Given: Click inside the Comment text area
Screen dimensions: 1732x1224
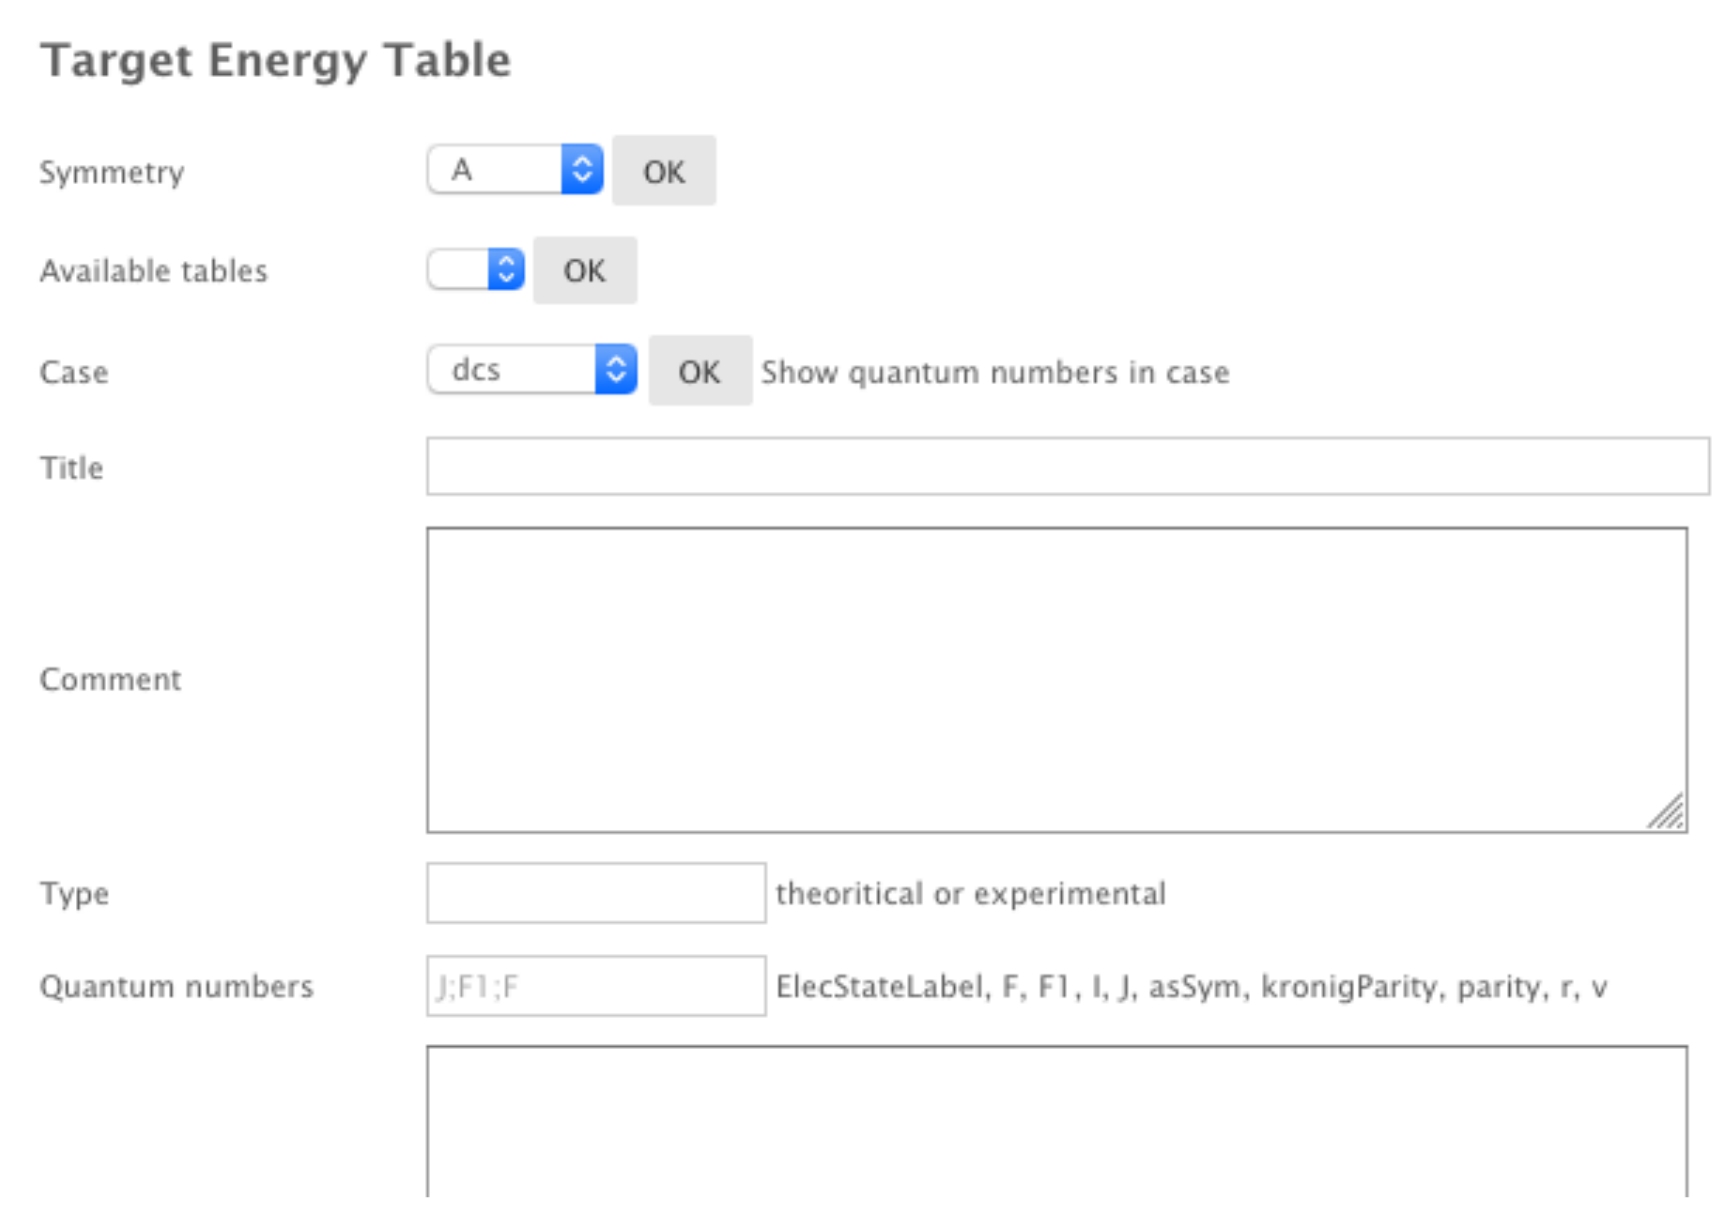Looking at the screenshot, I should 1056,679.
